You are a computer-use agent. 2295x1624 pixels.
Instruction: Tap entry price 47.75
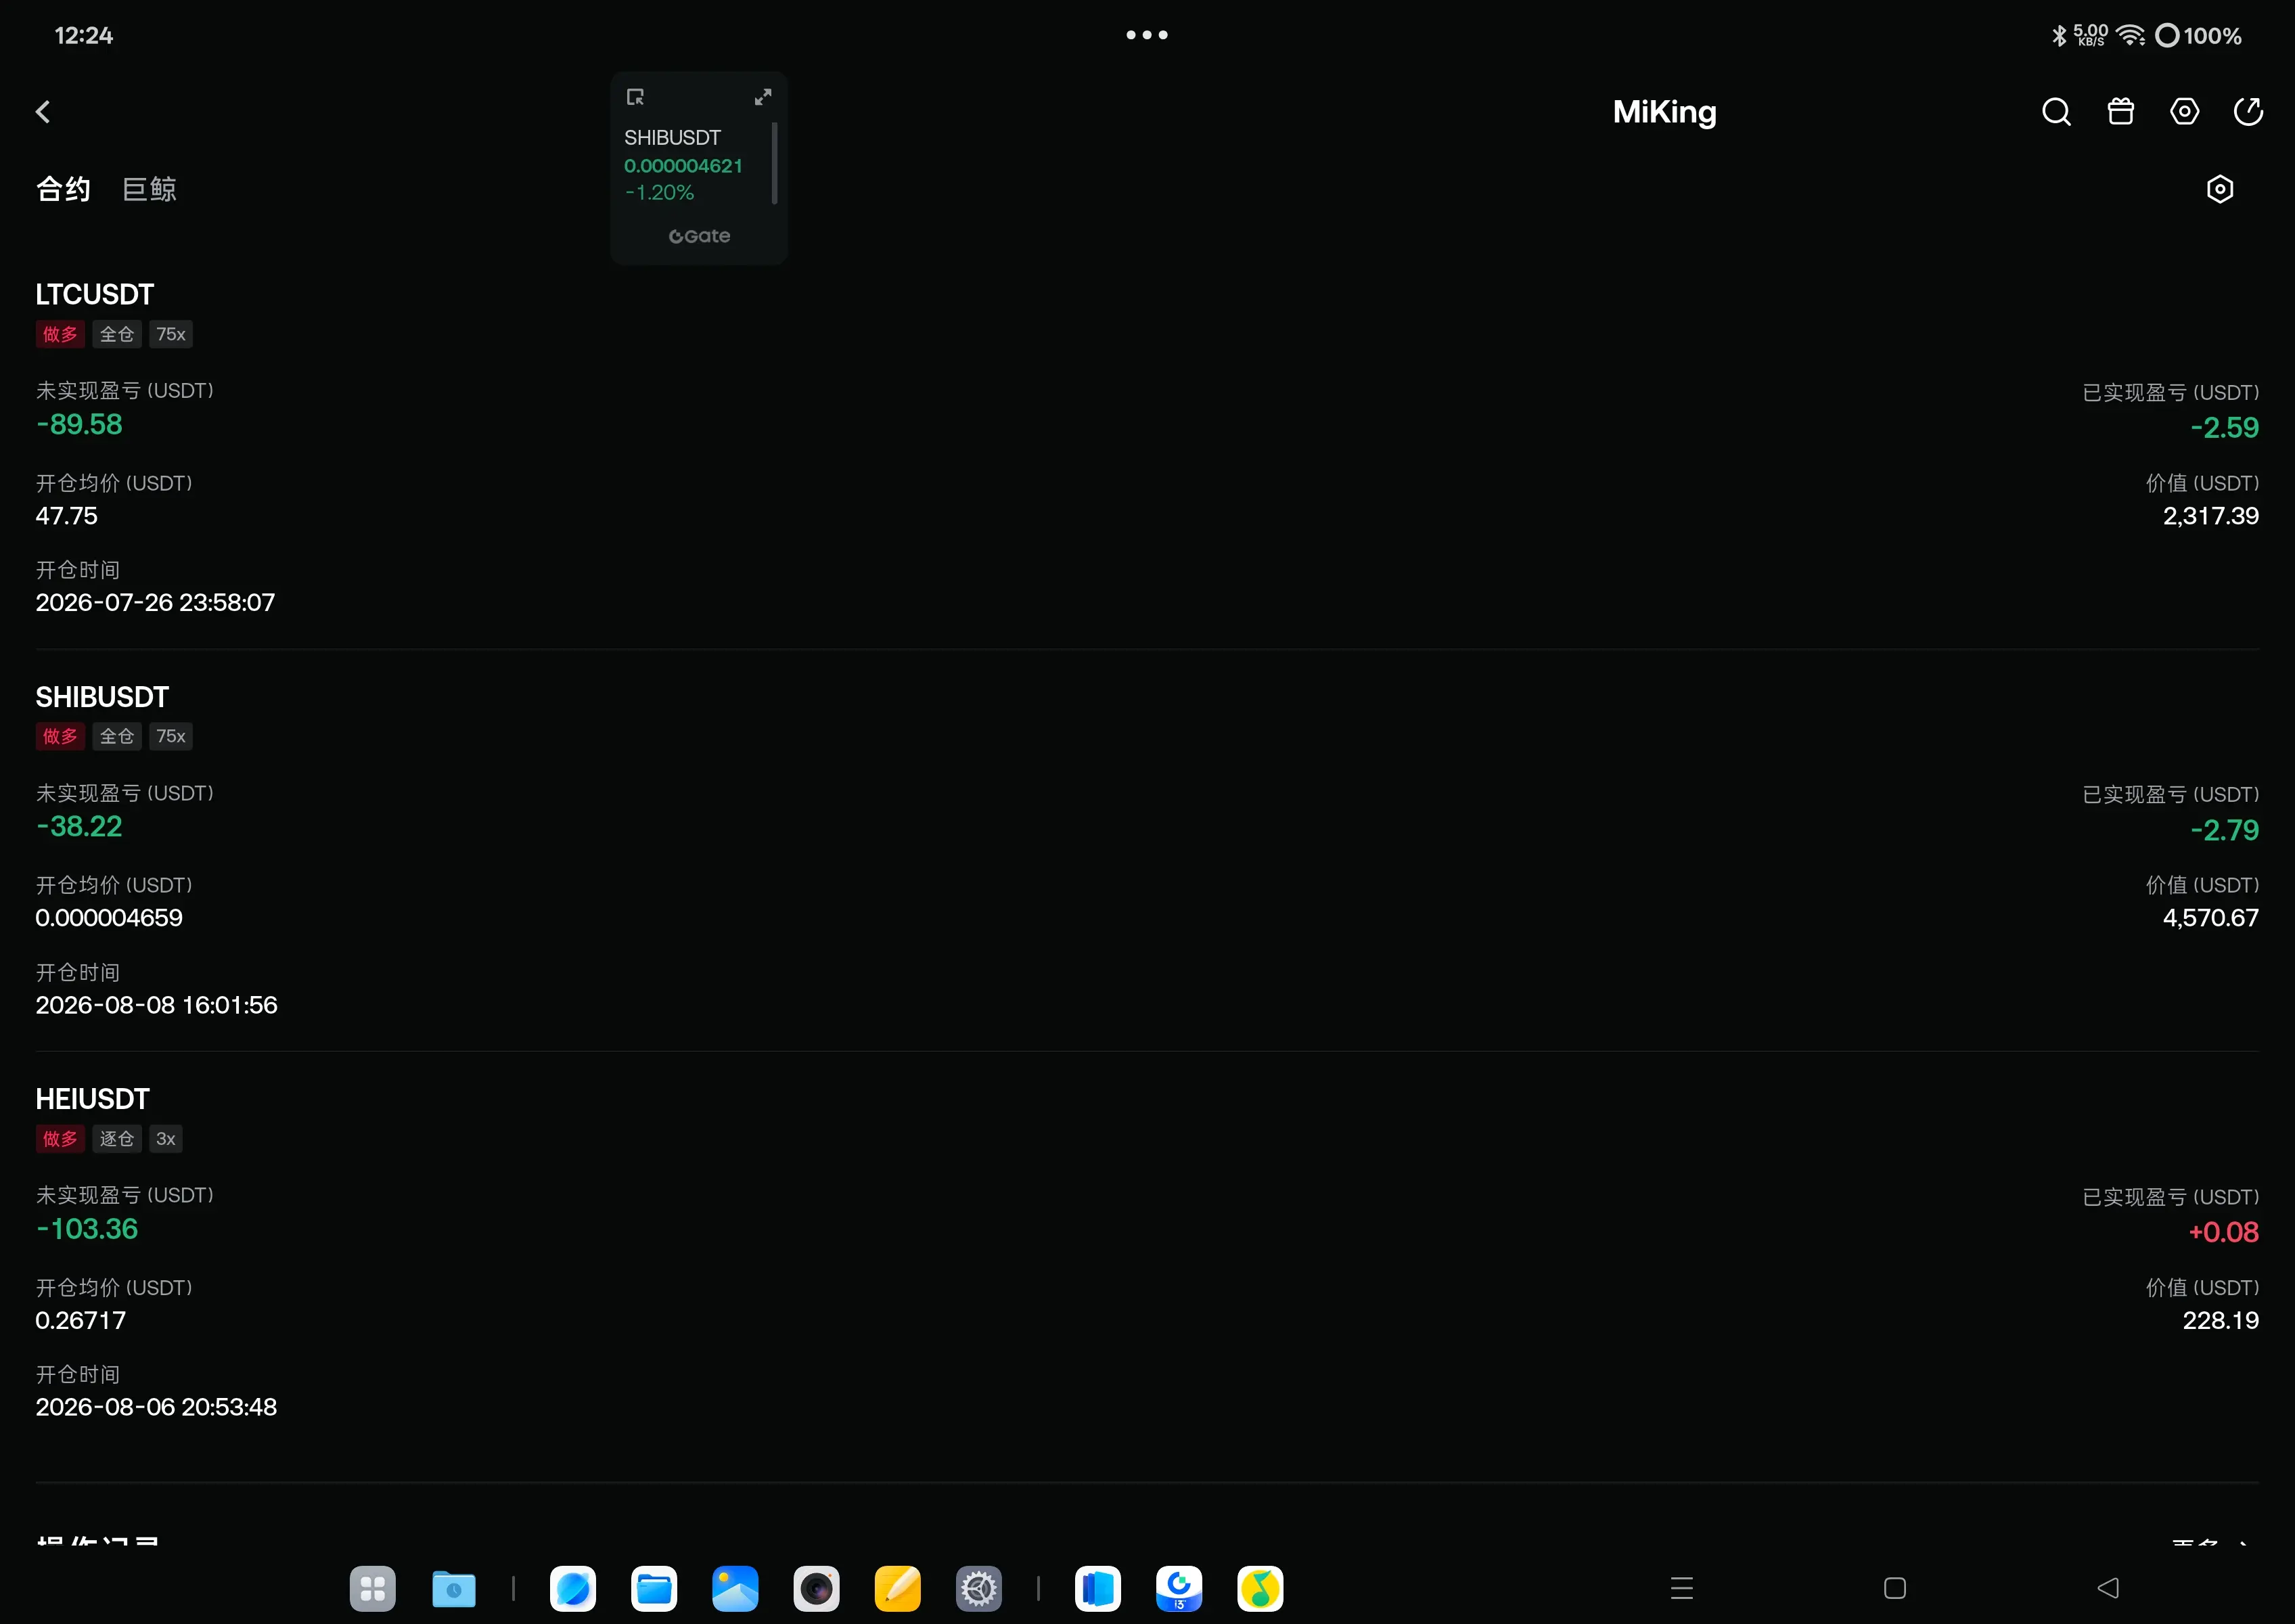(66, 516)
